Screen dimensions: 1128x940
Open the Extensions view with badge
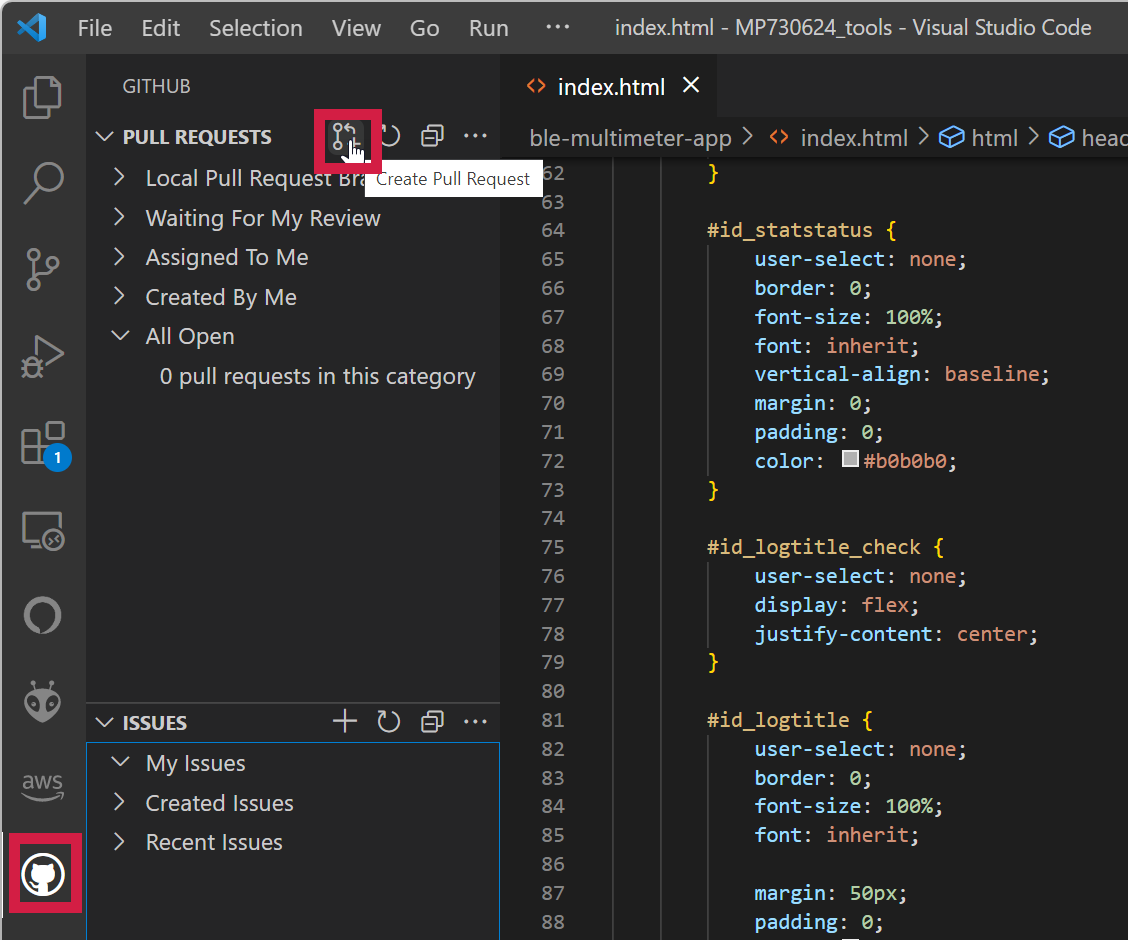(x=45, y=444)
